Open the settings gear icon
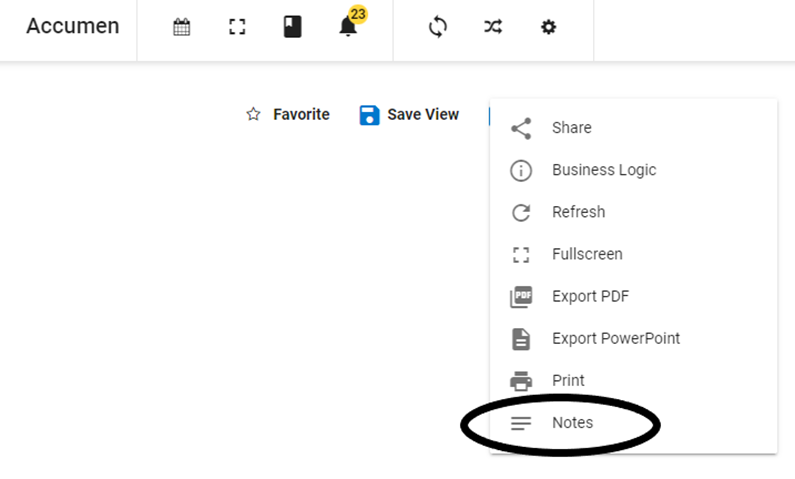Screen dimensions: 795x479 click(548, 27)
